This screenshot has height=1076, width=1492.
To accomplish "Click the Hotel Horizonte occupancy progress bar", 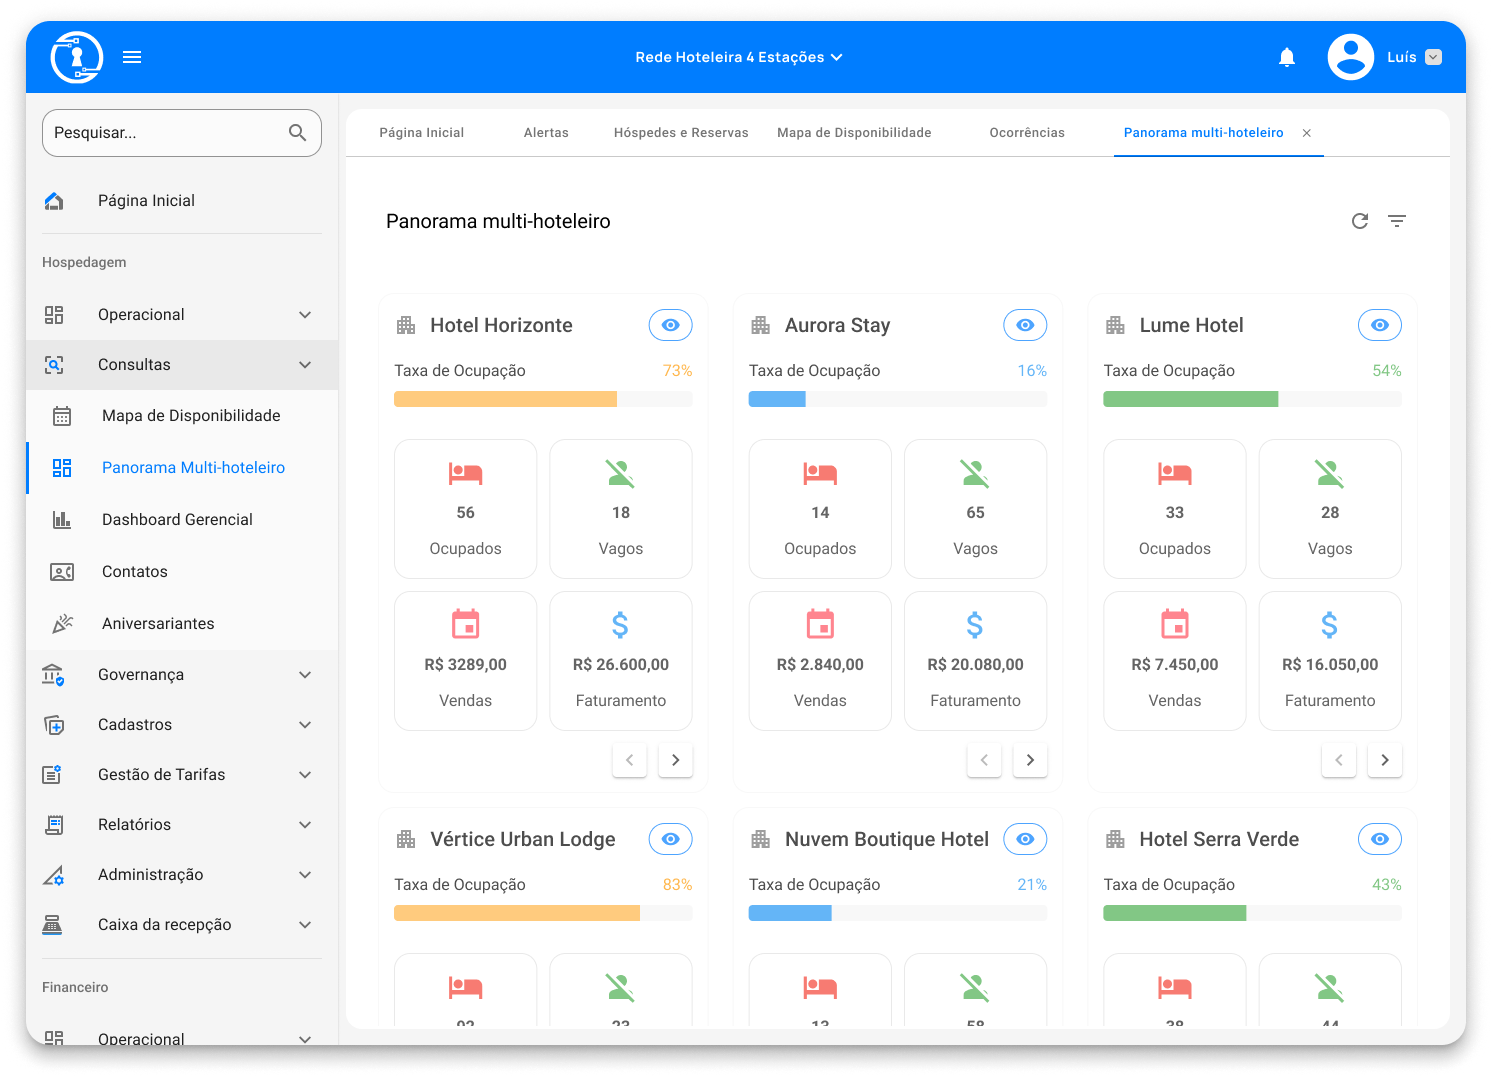I will pos(543,399).
